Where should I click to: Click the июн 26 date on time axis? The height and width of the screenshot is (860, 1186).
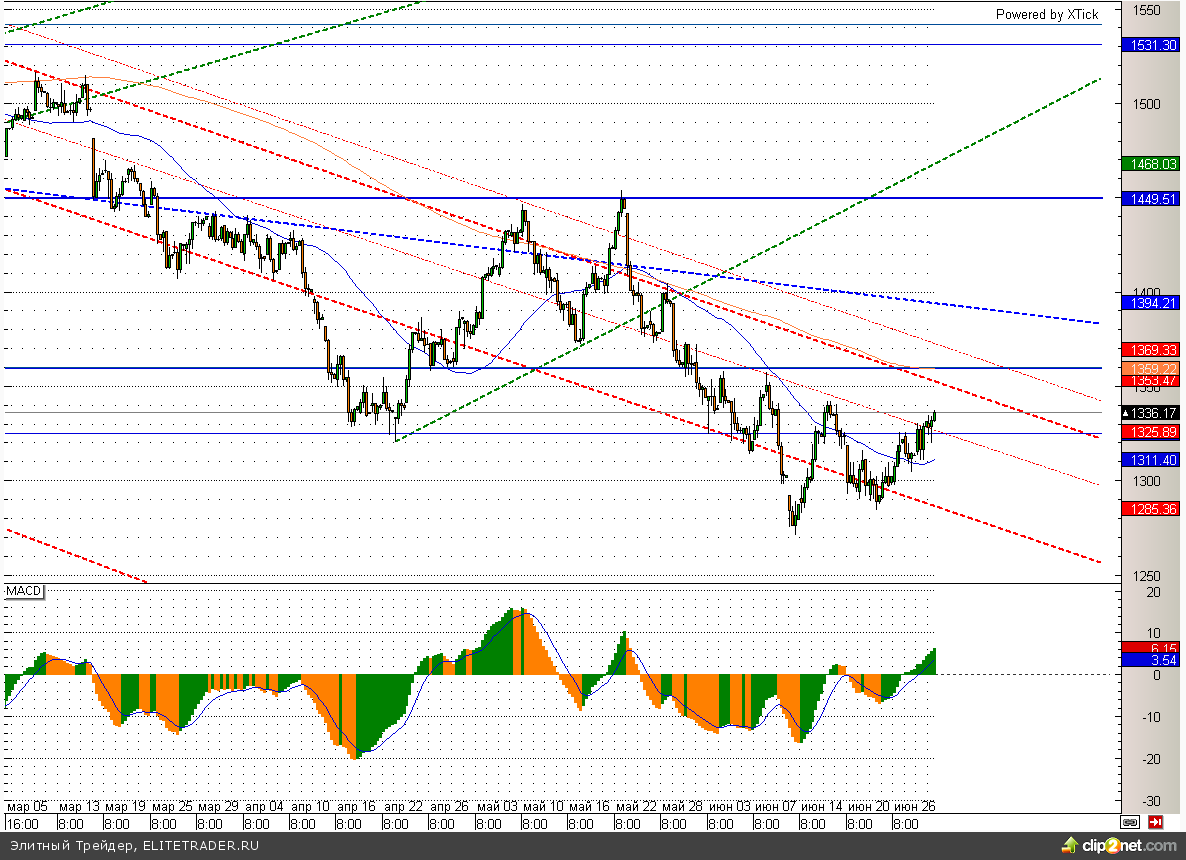click(913, 806)
